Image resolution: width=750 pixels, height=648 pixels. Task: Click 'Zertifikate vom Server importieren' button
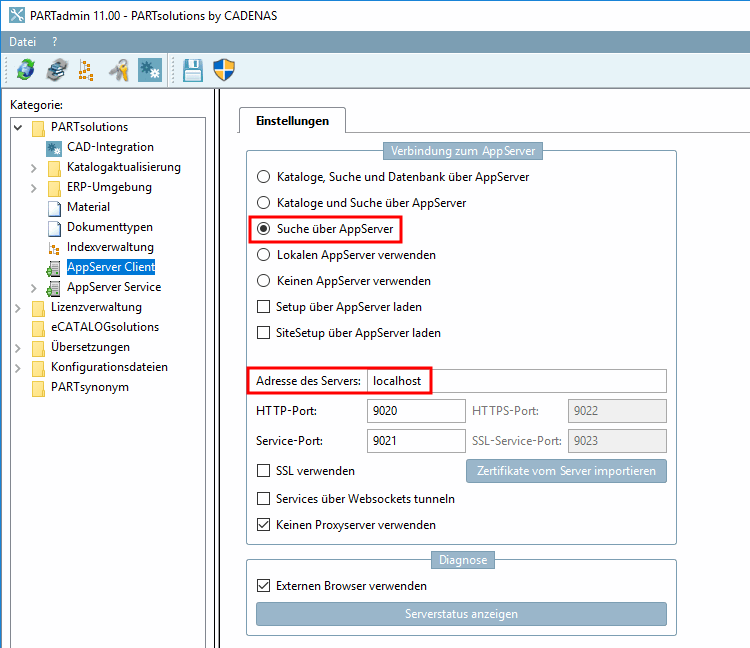click(x=566, y=471)
